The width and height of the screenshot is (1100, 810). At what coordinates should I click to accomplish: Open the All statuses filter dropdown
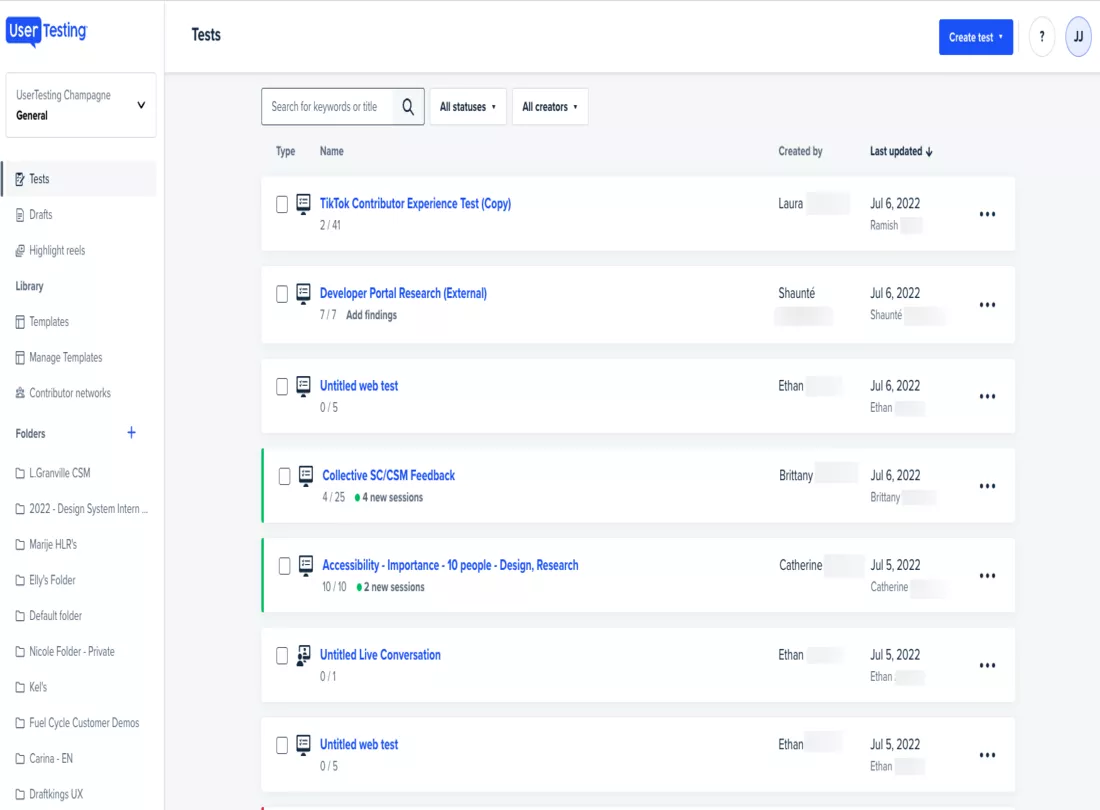(468, 107)
